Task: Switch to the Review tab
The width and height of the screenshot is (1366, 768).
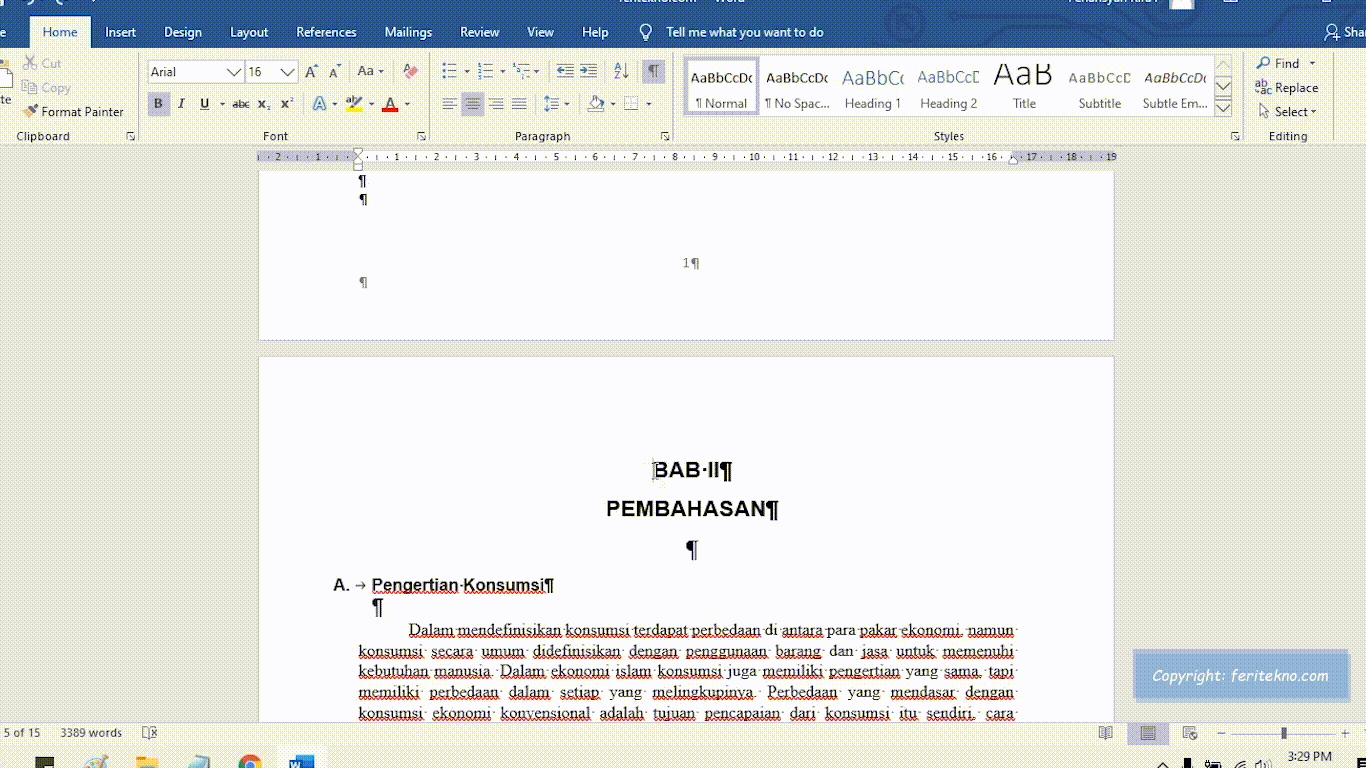Action: (x=480, y=32)
